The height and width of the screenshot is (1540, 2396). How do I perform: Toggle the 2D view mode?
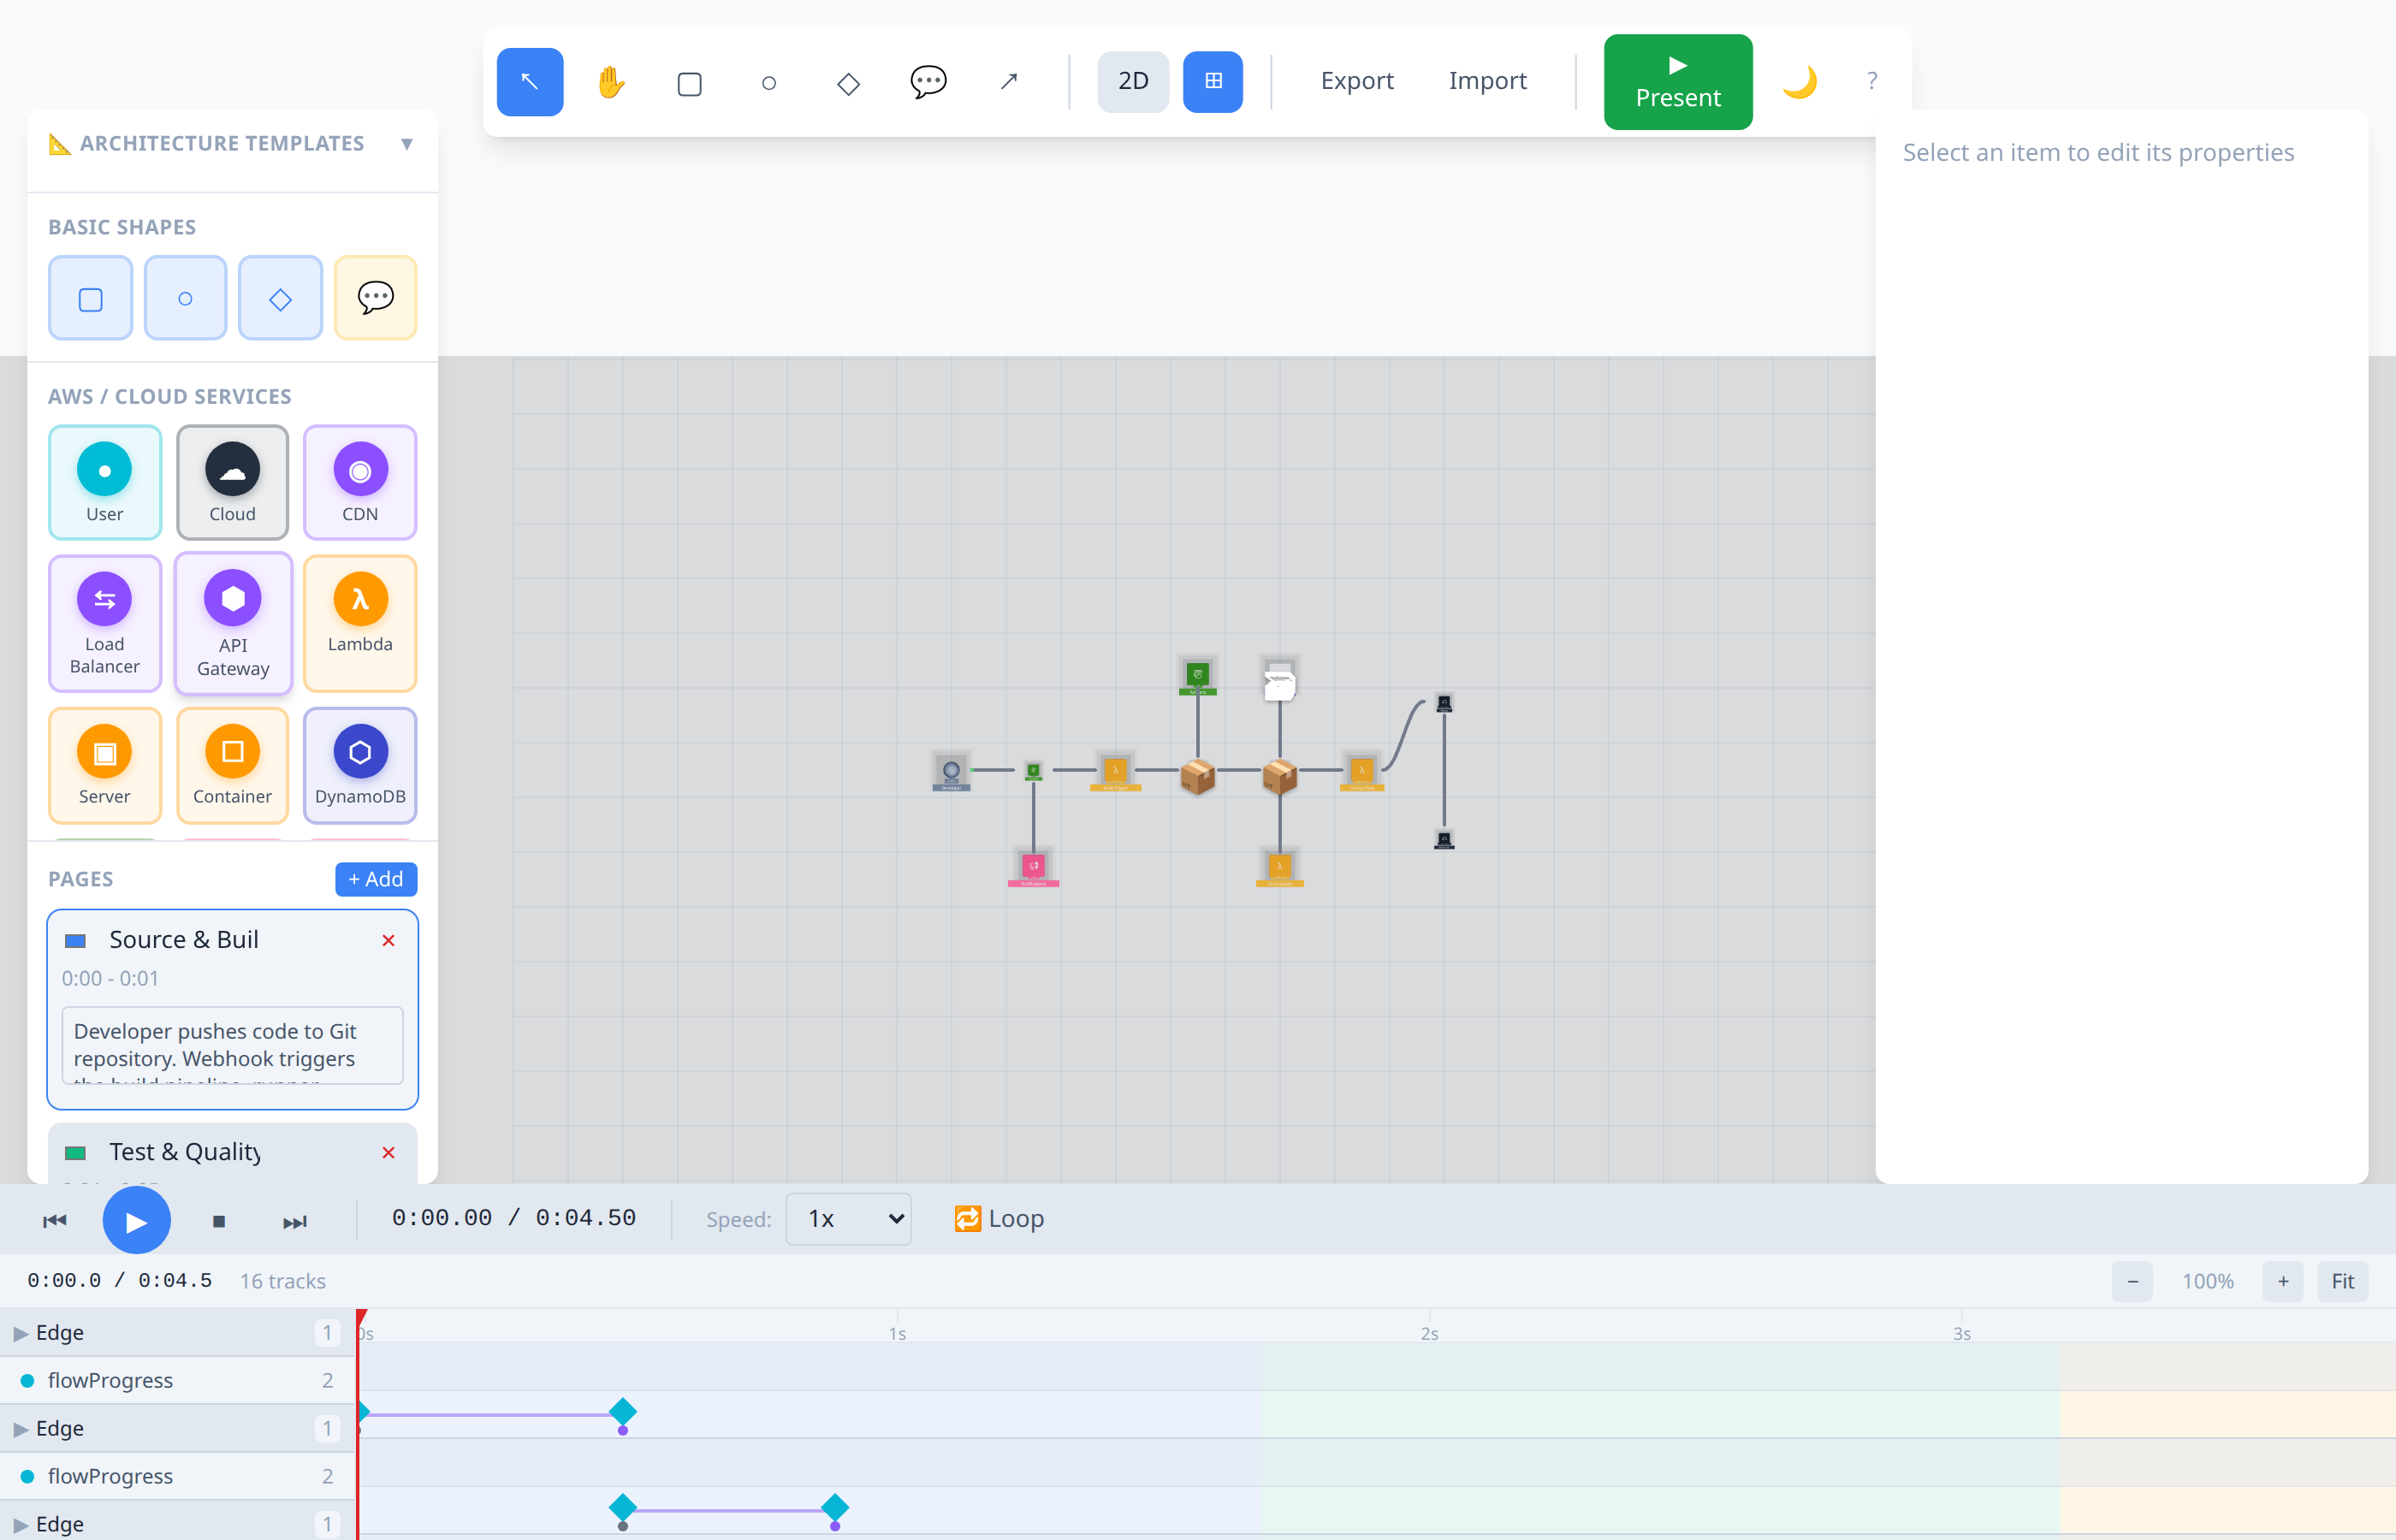pos(1133,82)
